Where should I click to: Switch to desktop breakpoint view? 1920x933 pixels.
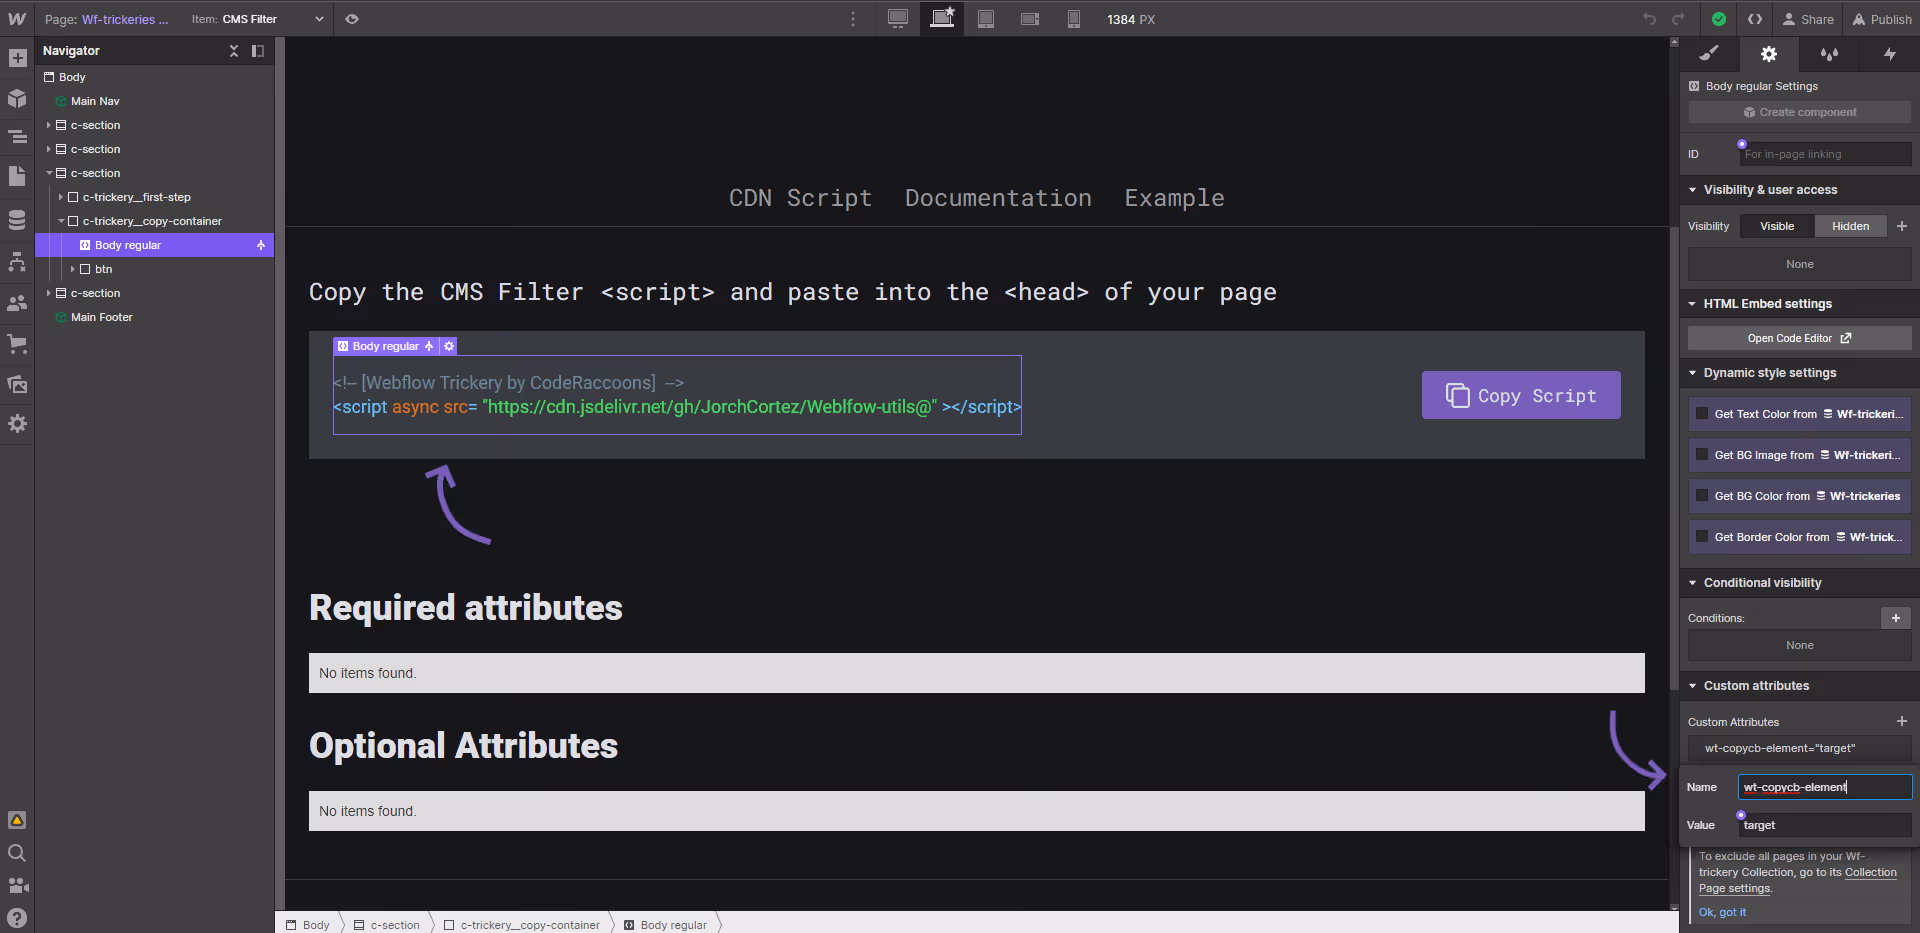pyautogui.click(x=898, y=19)
